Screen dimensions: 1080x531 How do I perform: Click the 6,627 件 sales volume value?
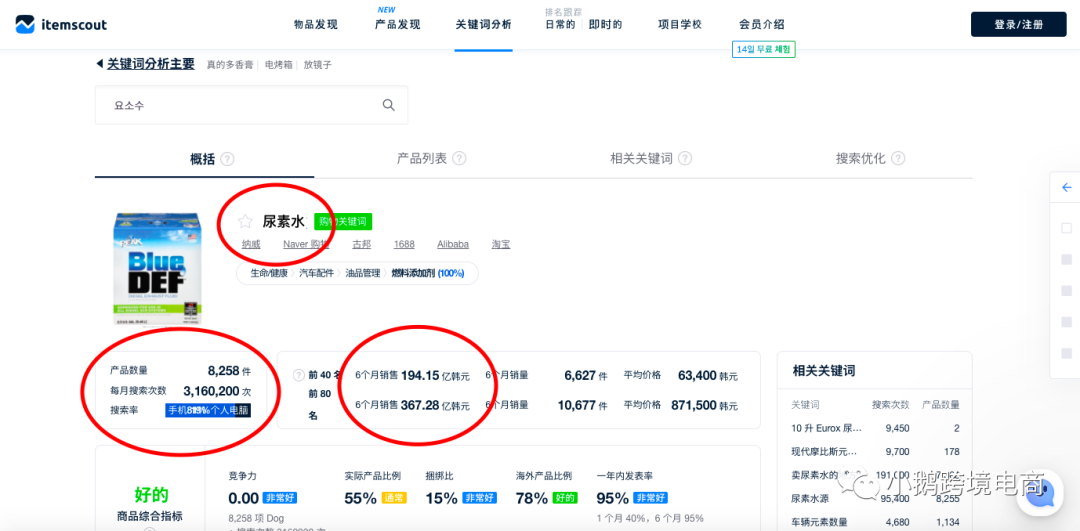[585, 376]
